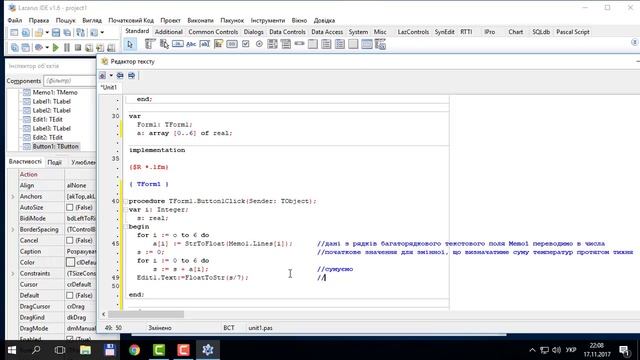The width and height of the screenshot is (640, 360).
Task: Click the Open file folder icon
Action: coord(39,32)
